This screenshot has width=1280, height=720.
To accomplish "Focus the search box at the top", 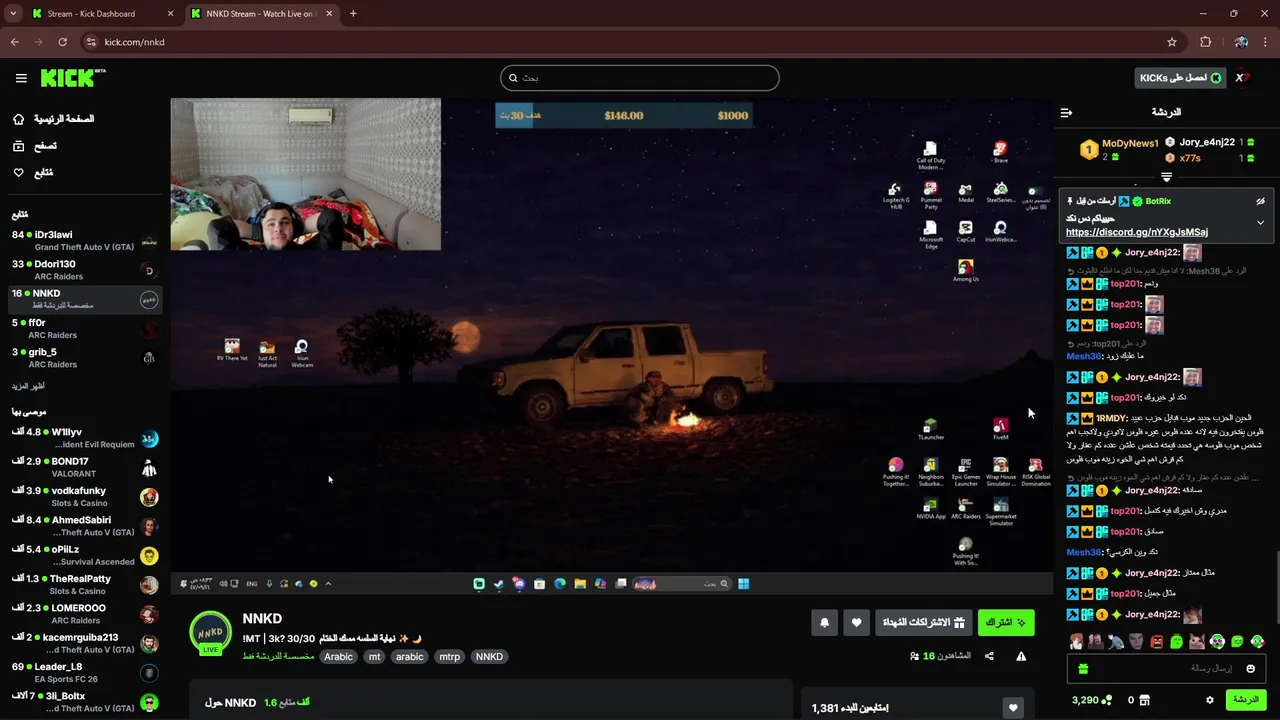I will pyautogui.click(x=640, y=78).
